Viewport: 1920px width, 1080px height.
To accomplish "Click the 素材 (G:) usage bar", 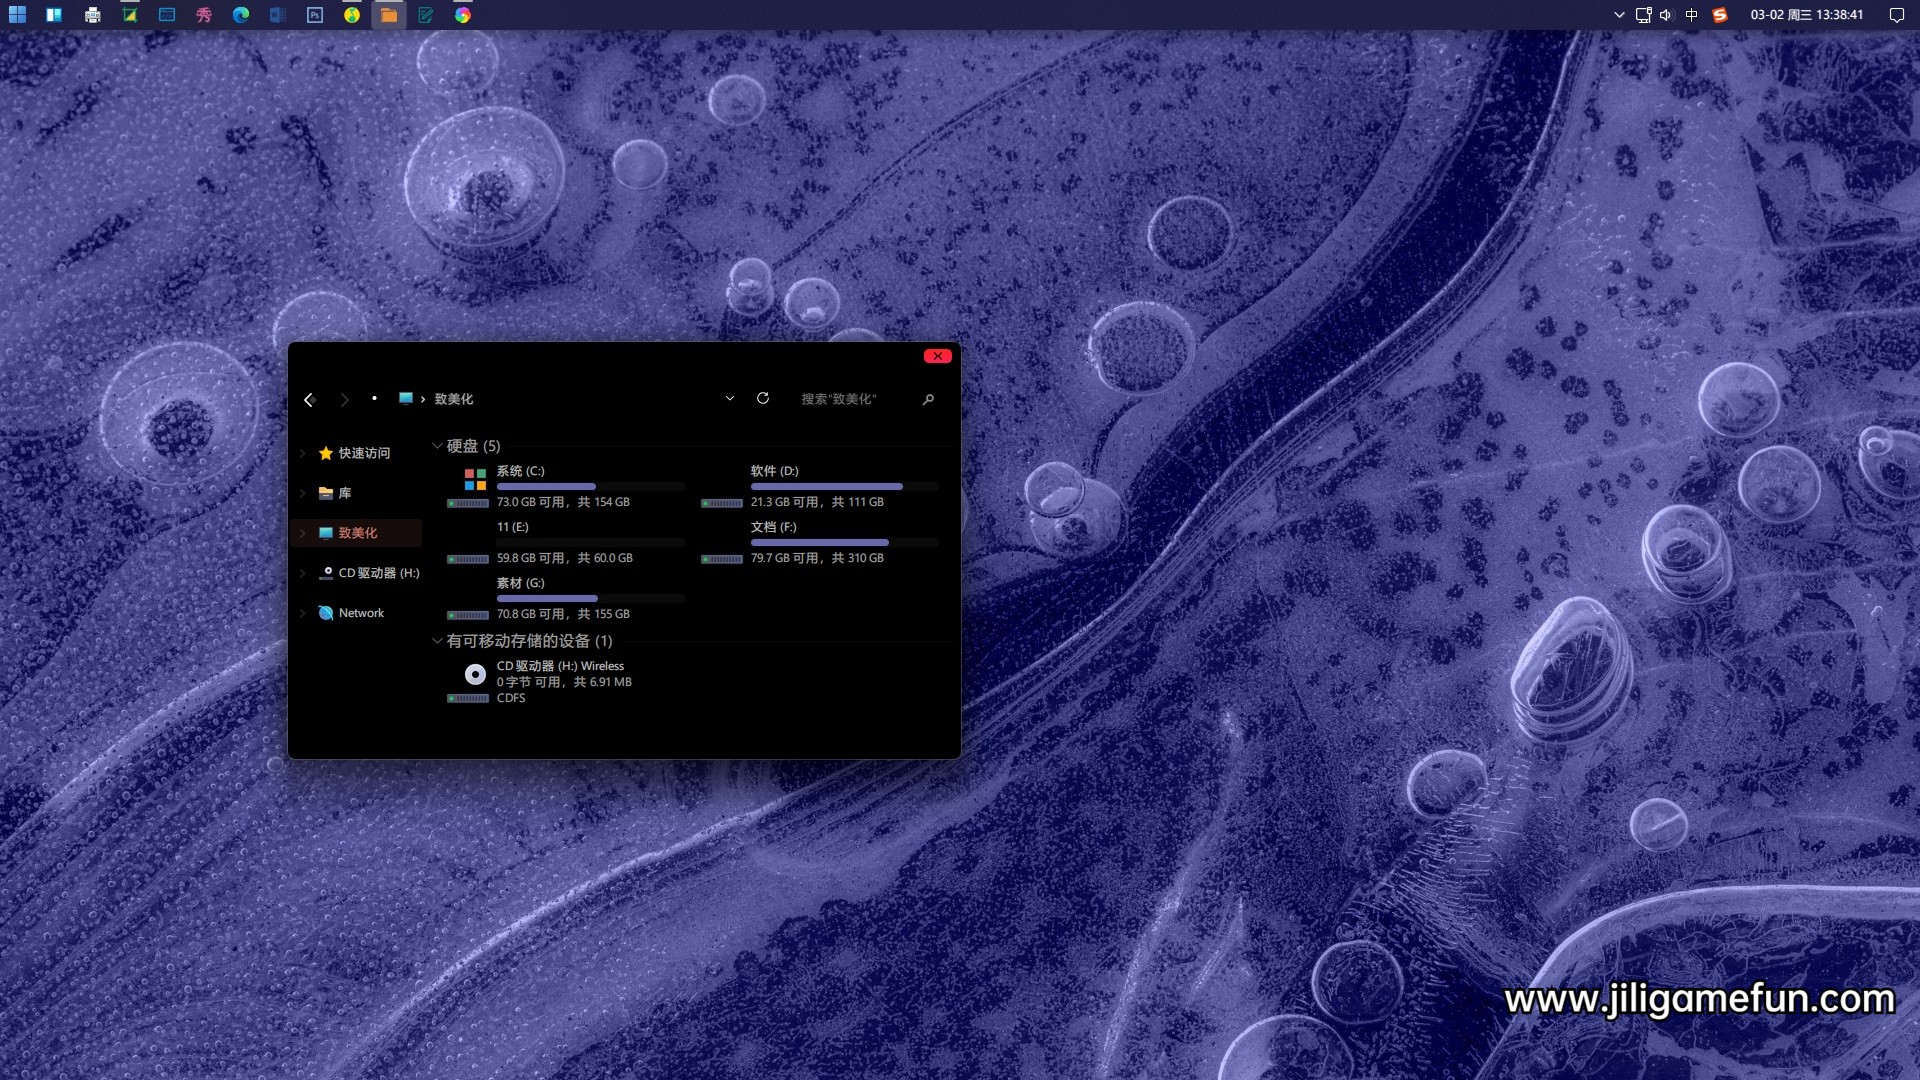I will (x=591, y=599).
